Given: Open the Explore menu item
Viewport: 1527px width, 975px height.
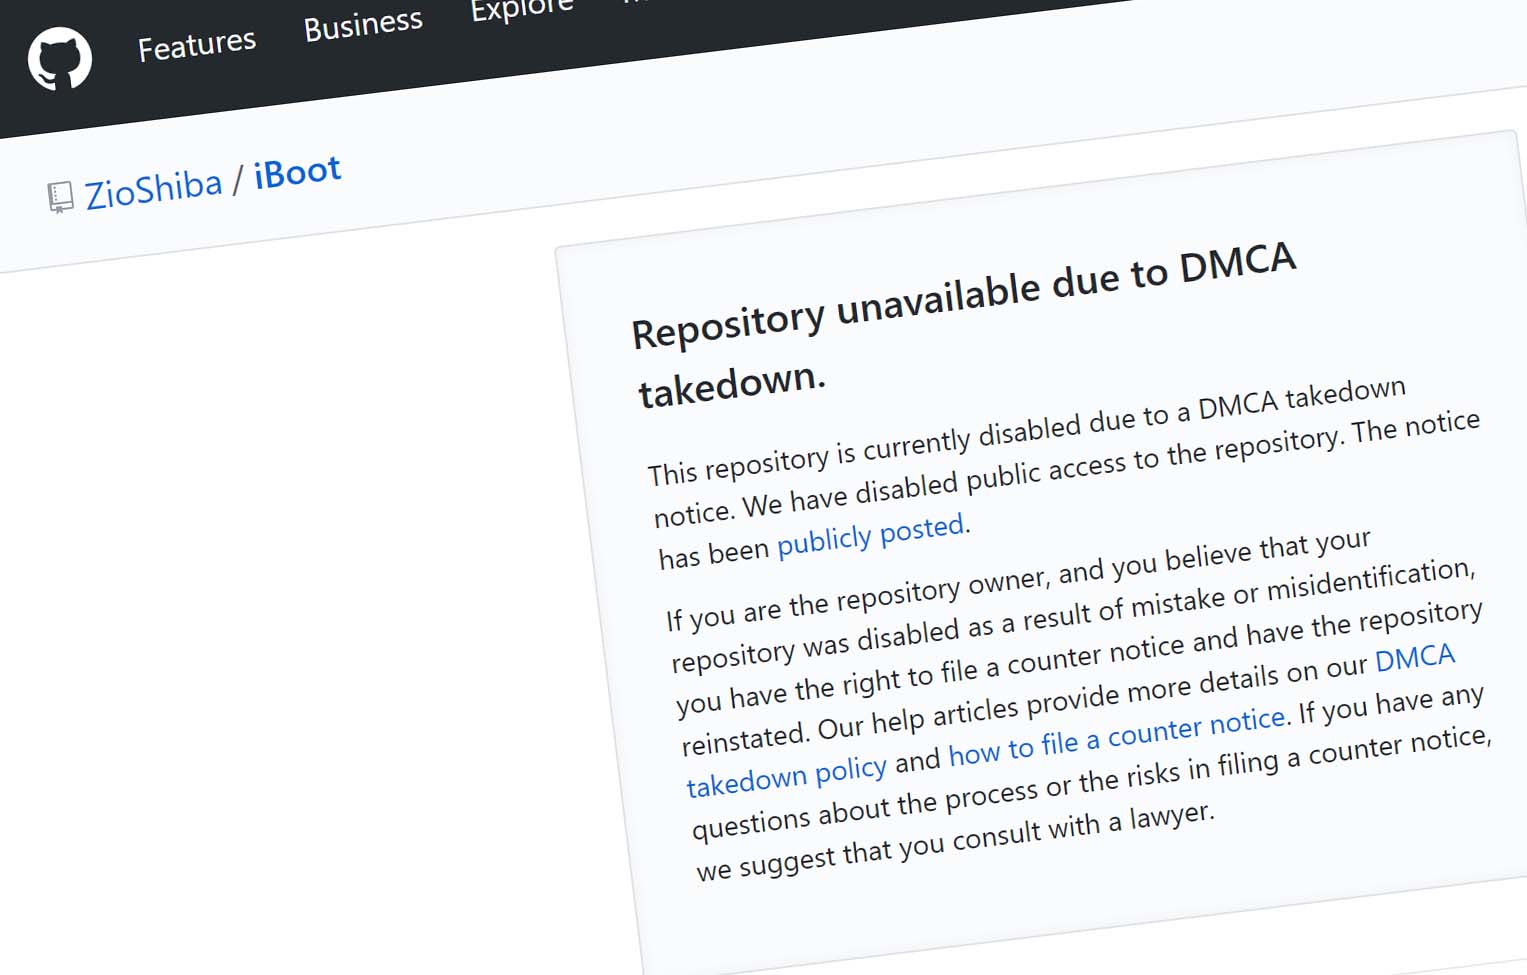Looking at the screenshot, I should (x=522, y=10).
